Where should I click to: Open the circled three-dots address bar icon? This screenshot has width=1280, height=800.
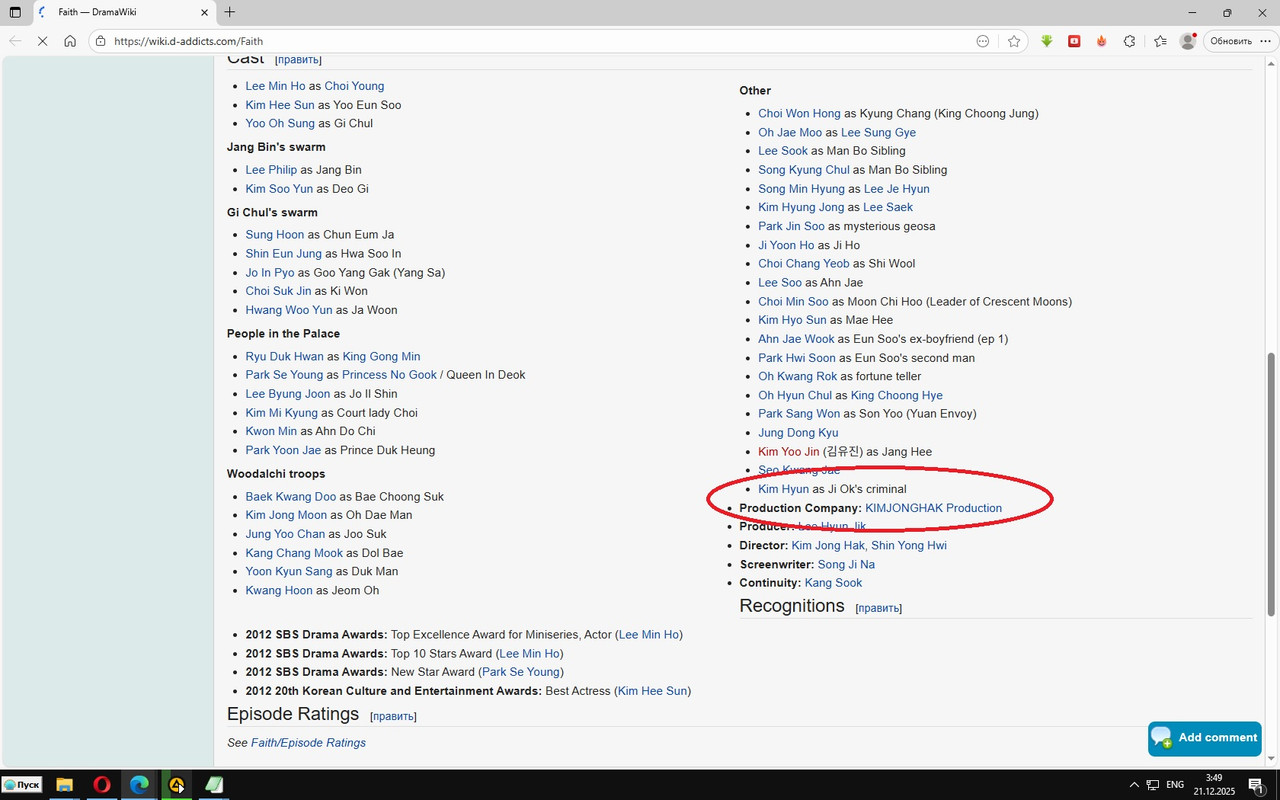(x=983, y=41)
